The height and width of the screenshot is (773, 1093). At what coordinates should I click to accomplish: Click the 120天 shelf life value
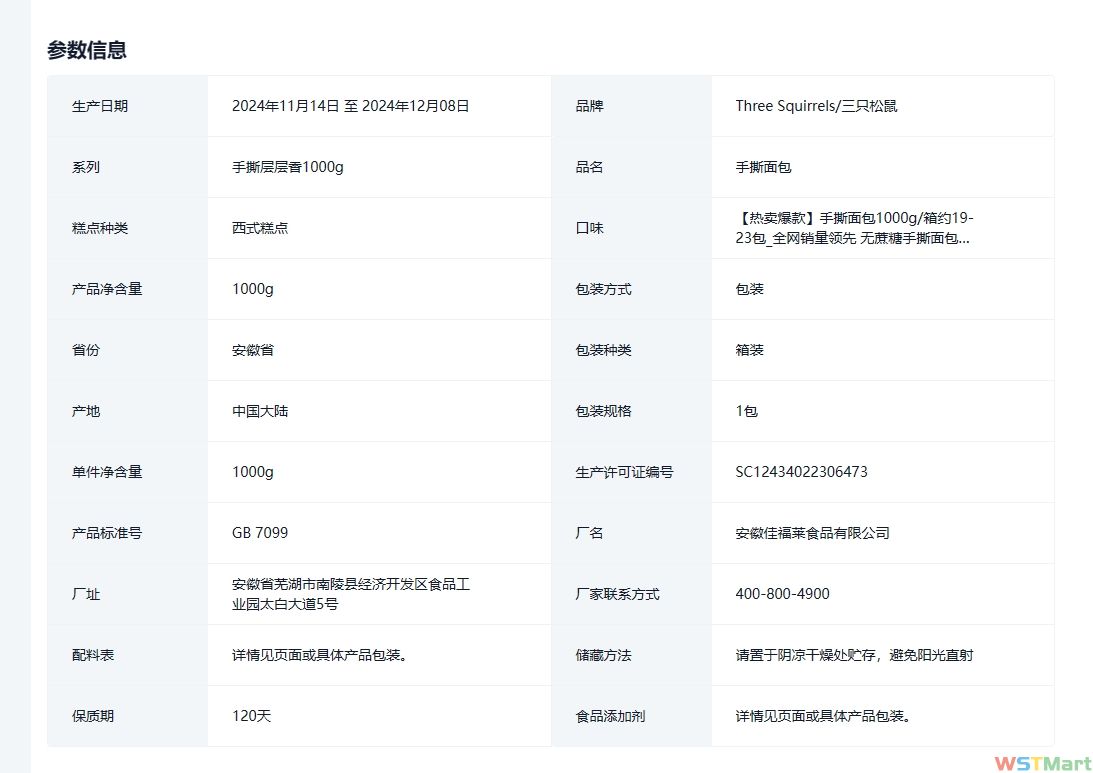coord(252,716)
